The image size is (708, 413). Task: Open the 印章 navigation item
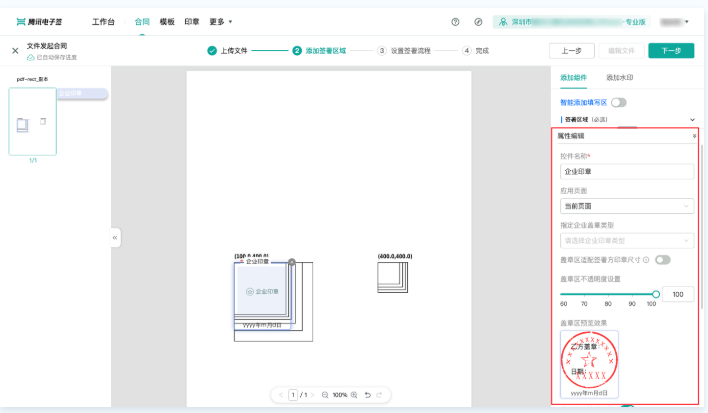(192, 22)
